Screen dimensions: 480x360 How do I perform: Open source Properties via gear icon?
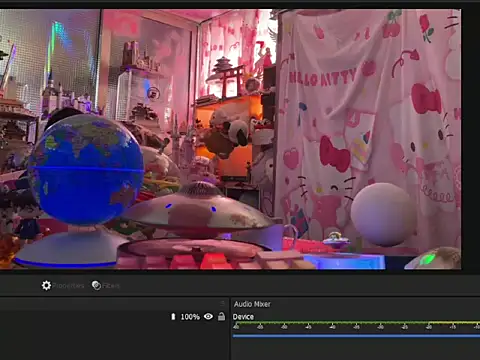[46, 285]
